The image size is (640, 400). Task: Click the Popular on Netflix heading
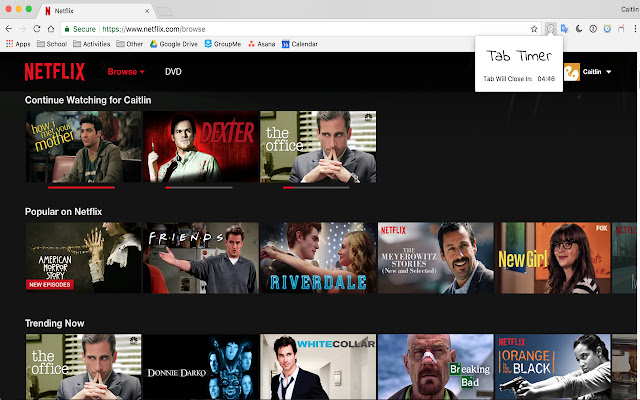point(63,211)
